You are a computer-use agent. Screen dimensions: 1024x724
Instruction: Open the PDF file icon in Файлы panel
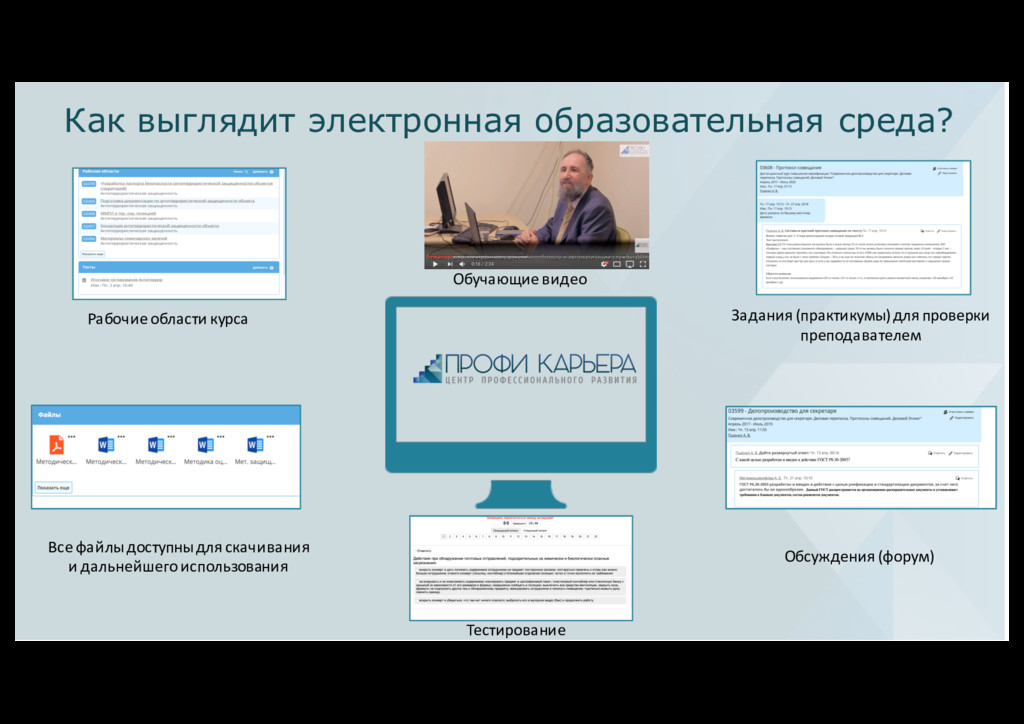coord(57,445)
